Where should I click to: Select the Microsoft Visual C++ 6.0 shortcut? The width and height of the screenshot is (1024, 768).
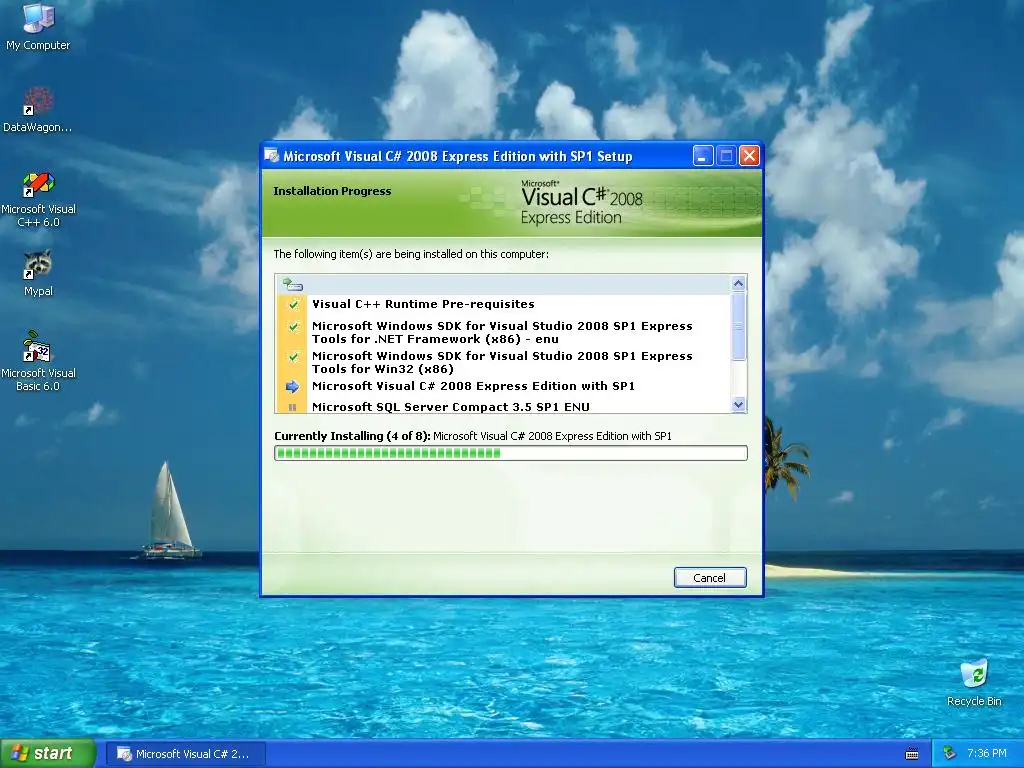pos(38,199)
